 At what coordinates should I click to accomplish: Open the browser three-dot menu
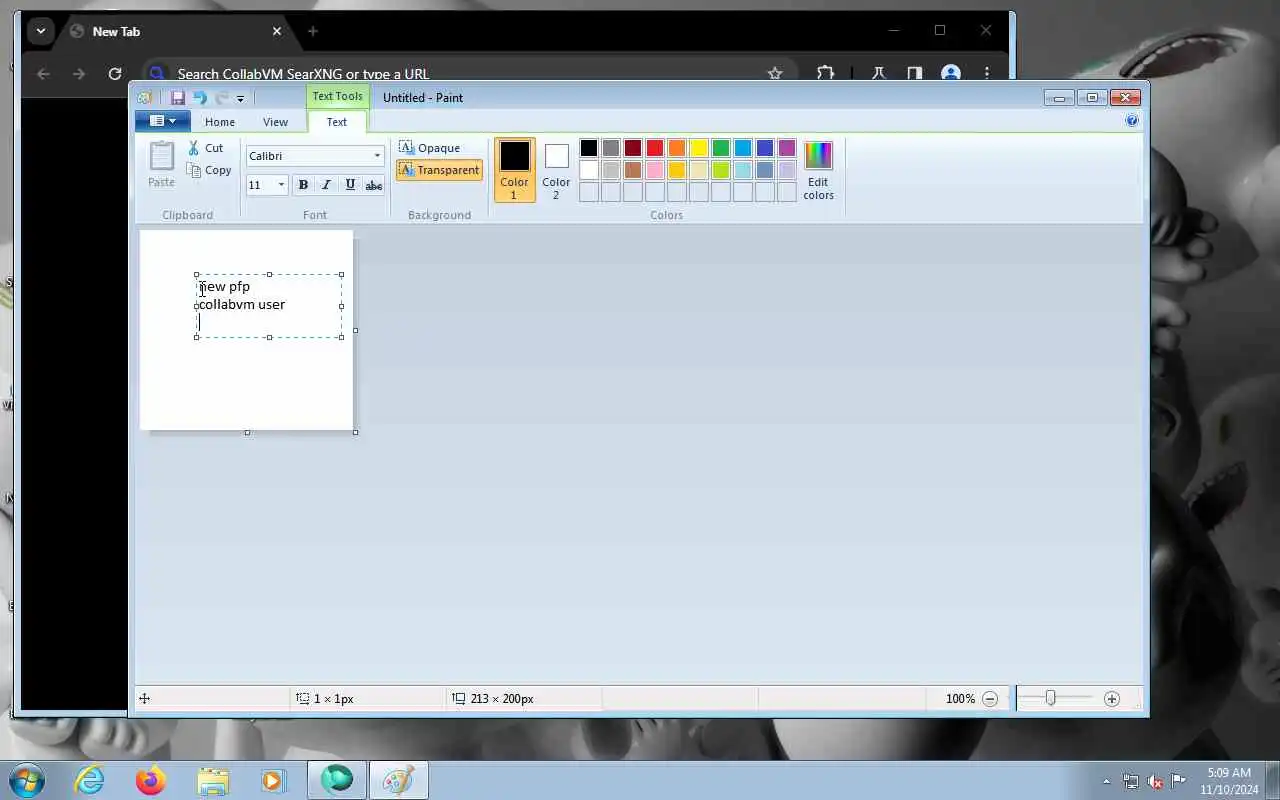(x=987, y=74)
